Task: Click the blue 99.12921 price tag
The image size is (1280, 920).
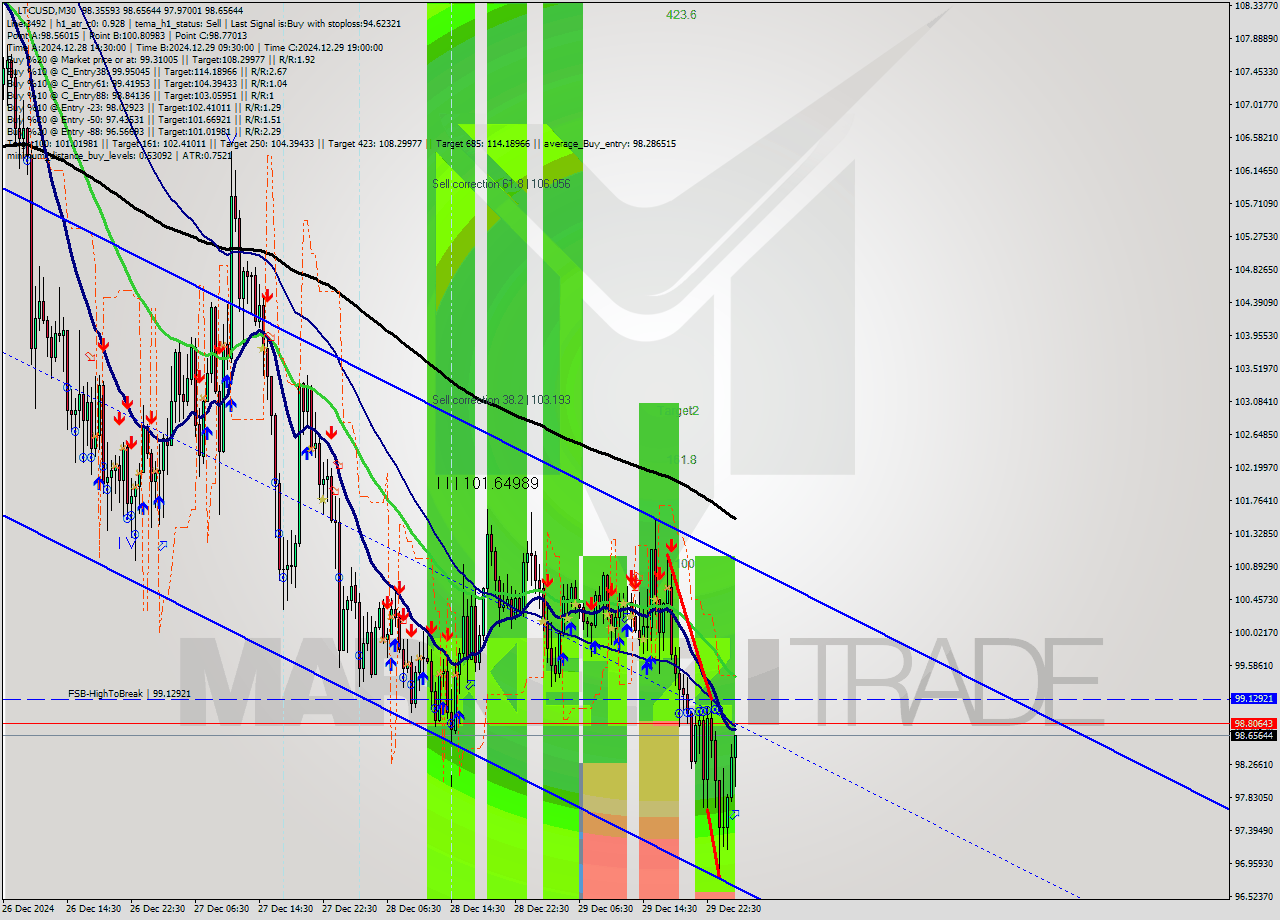Action: [x=1254, y=699]
